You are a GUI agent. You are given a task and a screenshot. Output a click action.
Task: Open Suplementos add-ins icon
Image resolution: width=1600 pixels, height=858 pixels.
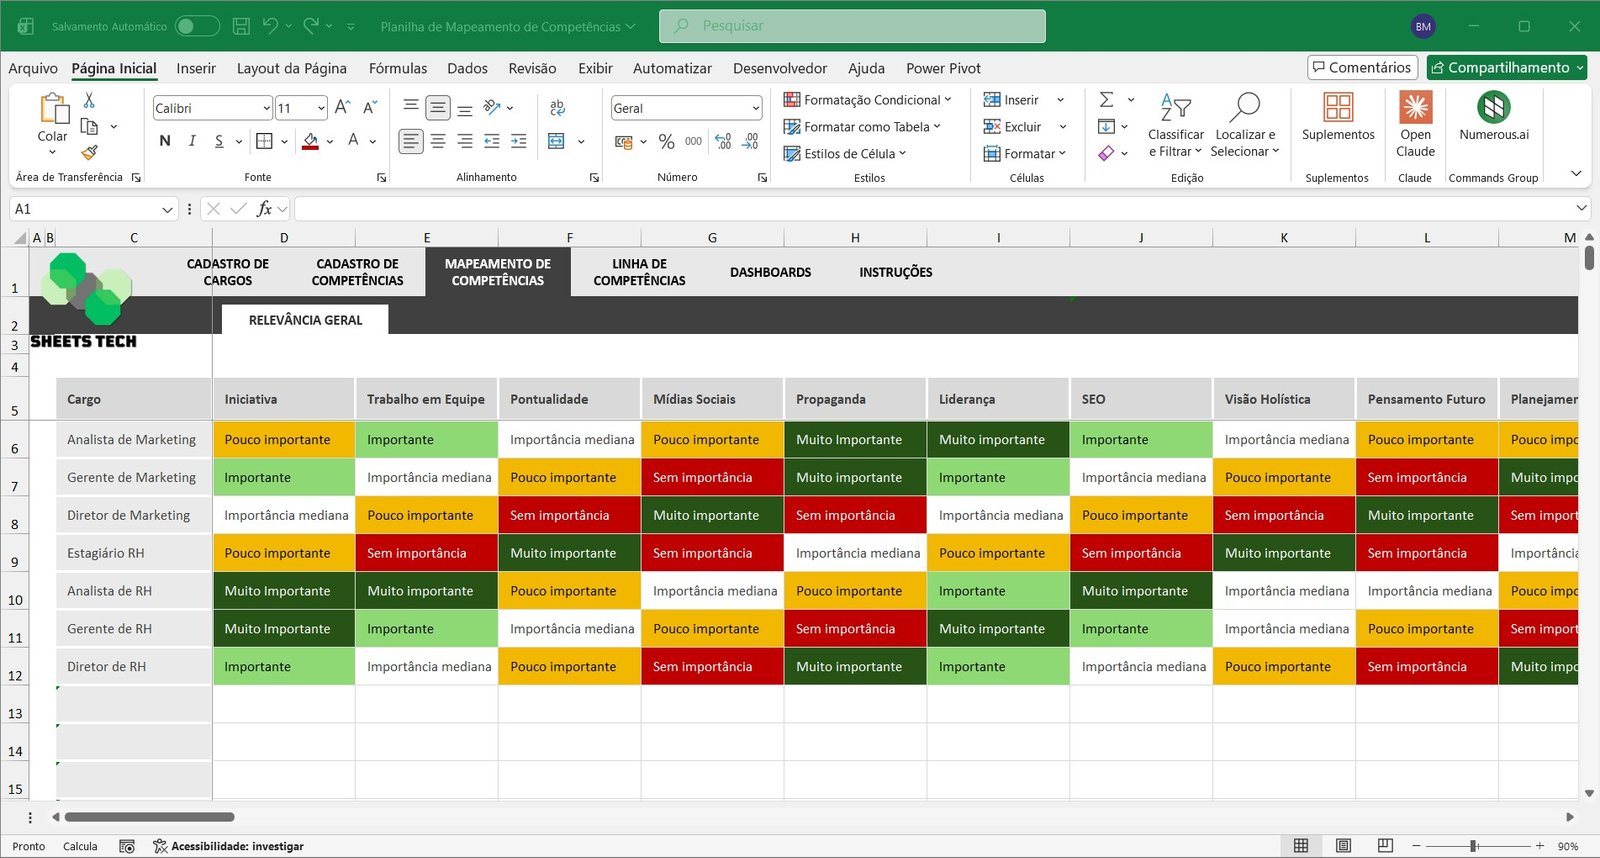pyautogui.click(x=1338, y=116)
